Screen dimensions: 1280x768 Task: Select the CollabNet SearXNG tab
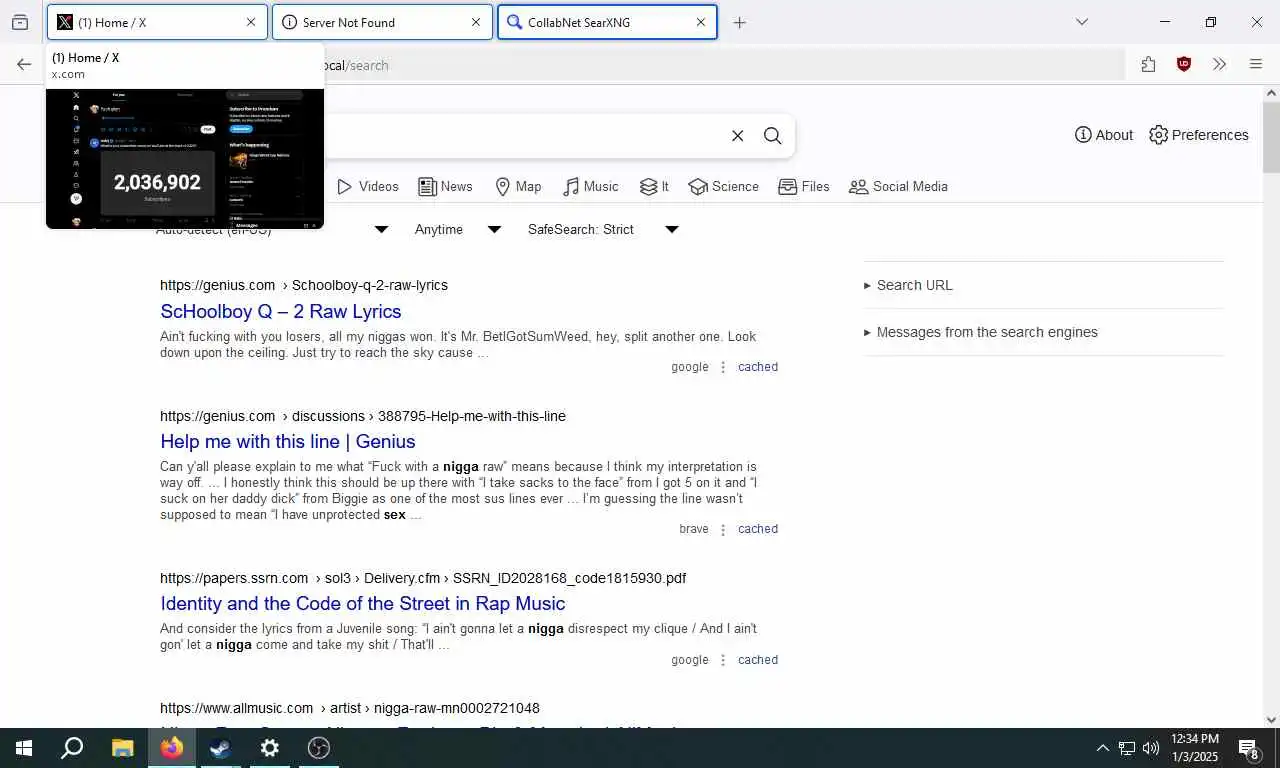point(607,22)
